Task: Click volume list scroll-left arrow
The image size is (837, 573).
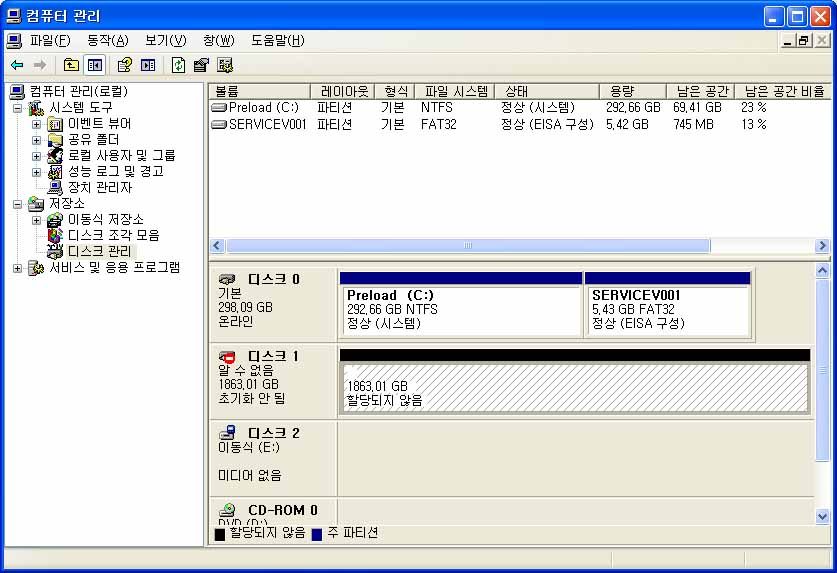Action: click(x=217, y=246)
